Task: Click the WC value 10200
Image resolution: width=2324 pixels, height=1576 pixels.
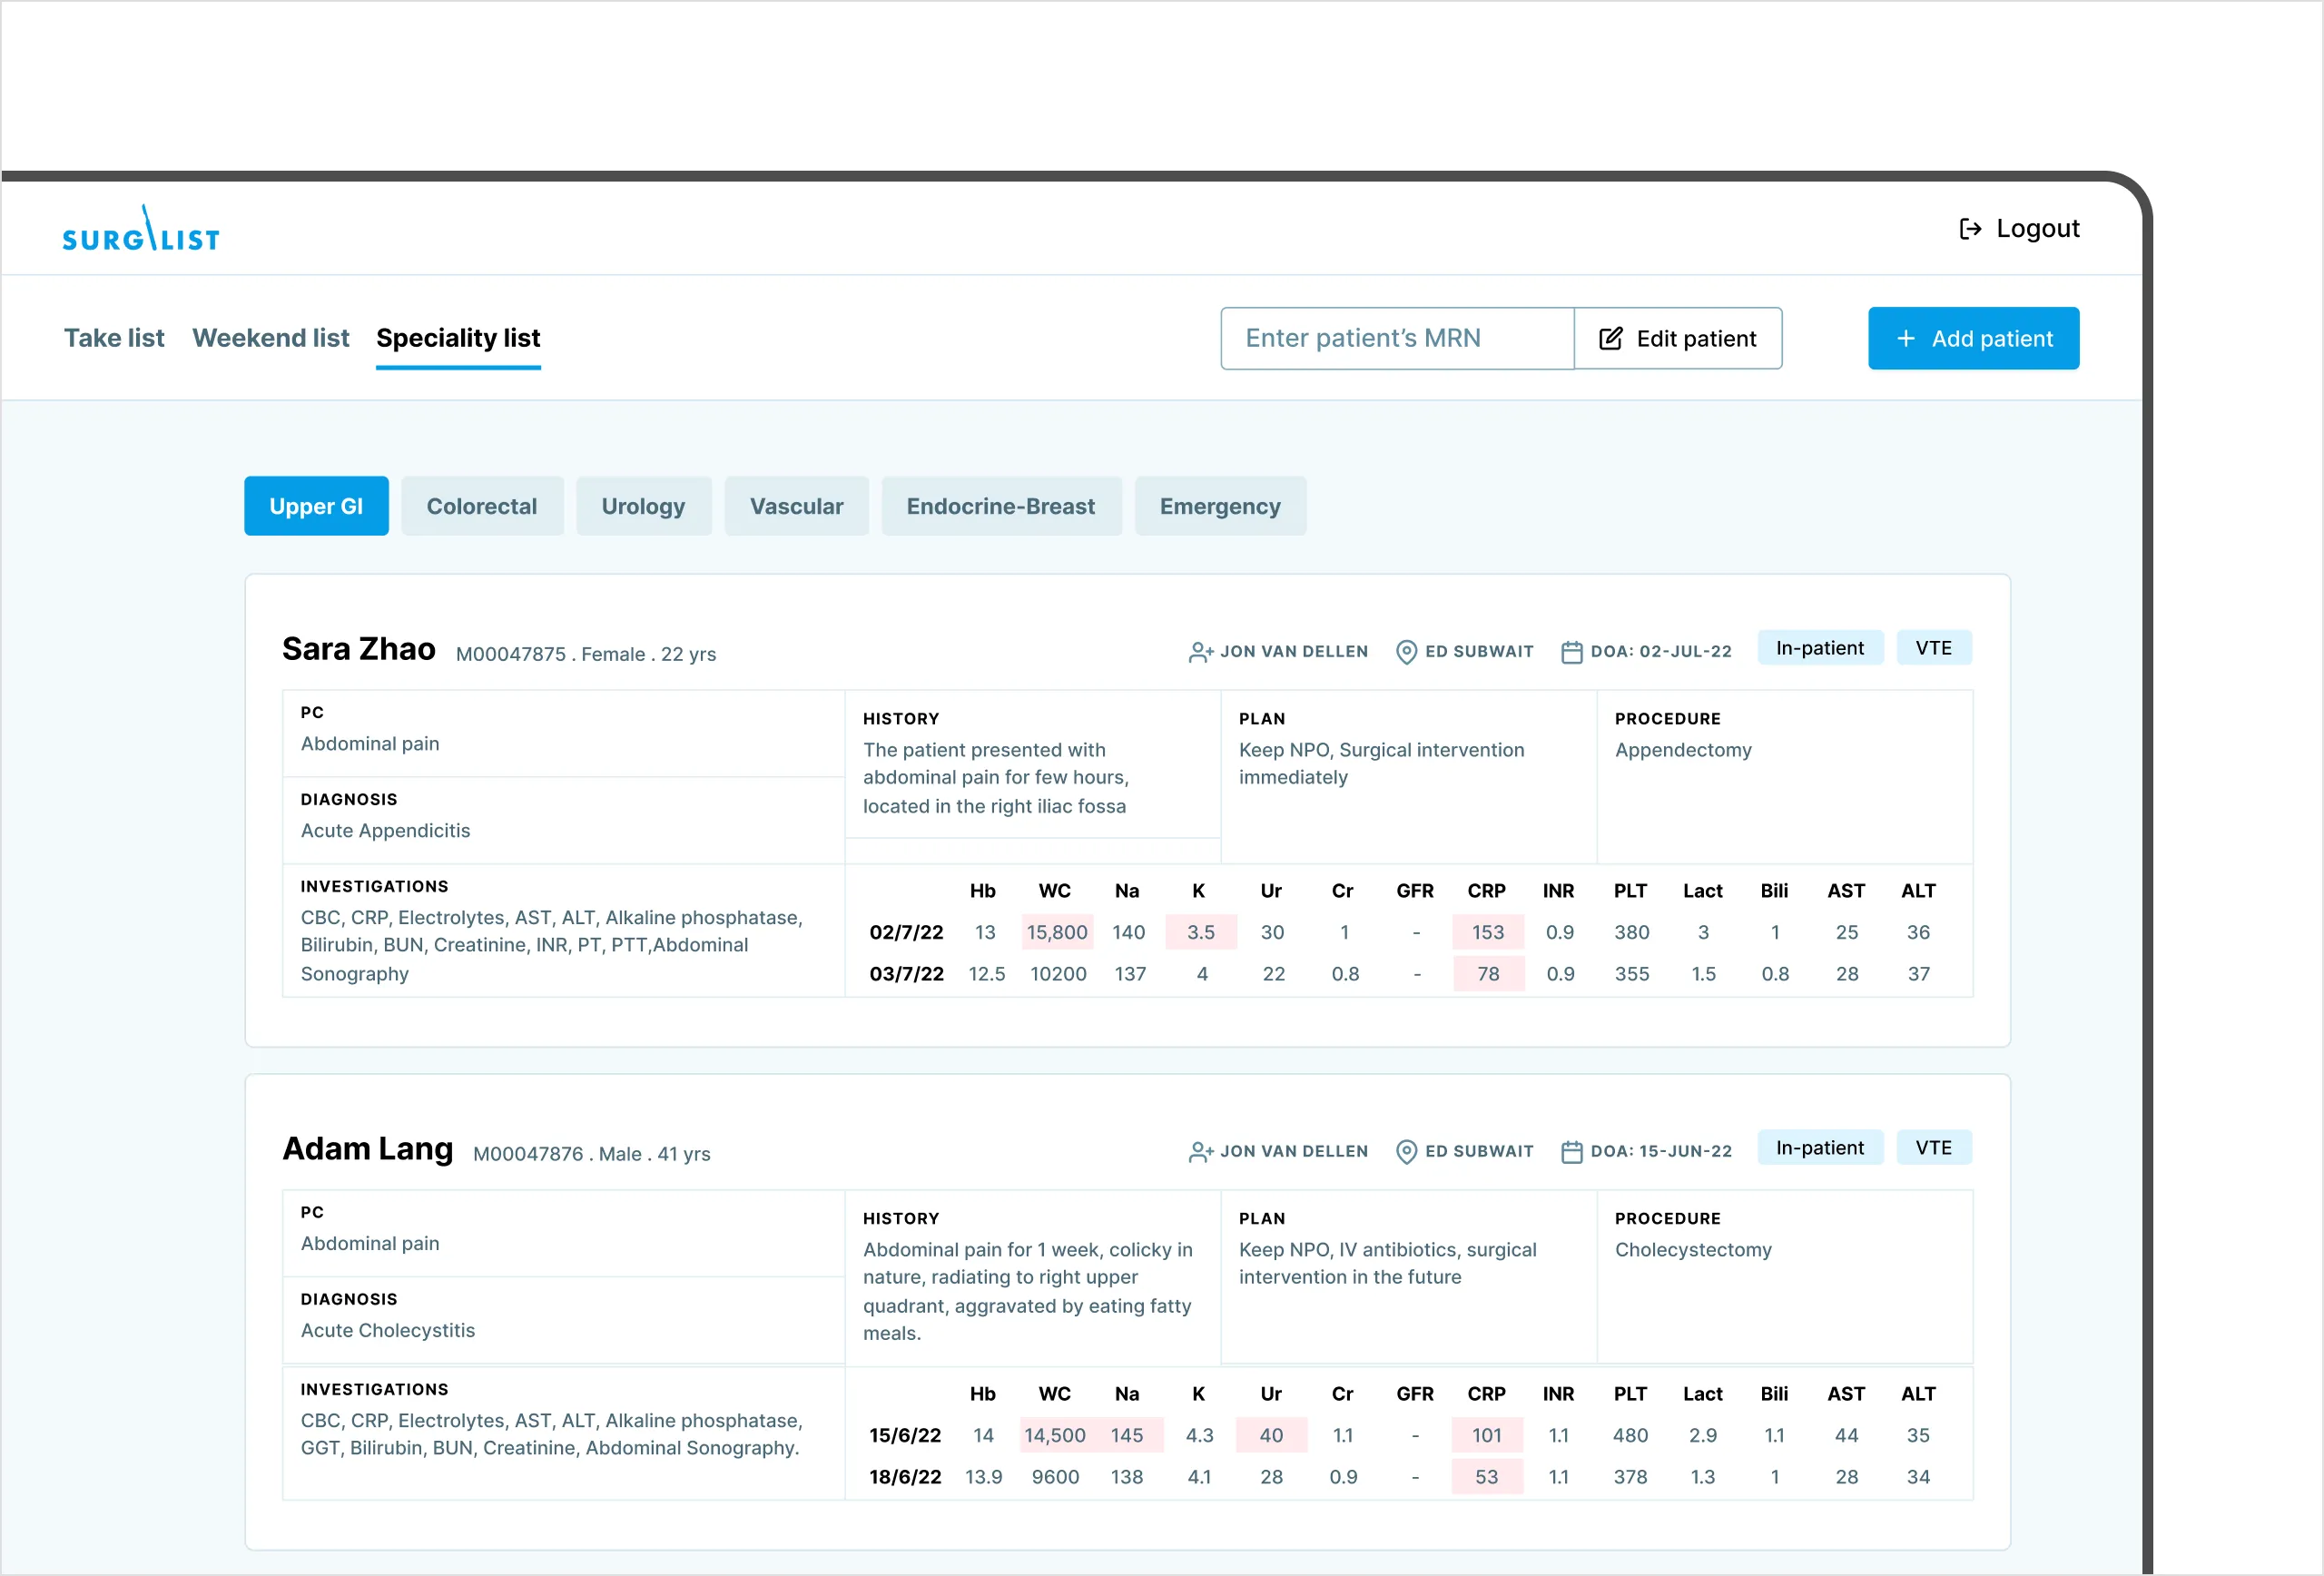Action: click(x=1058, y=974)
